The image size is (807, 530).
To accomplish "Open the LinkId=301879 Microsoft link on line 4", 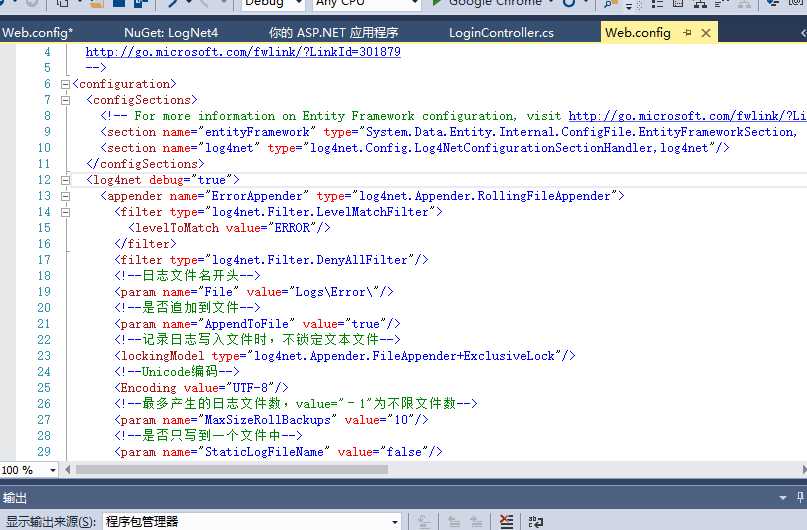I will click(x=243, y=52).
